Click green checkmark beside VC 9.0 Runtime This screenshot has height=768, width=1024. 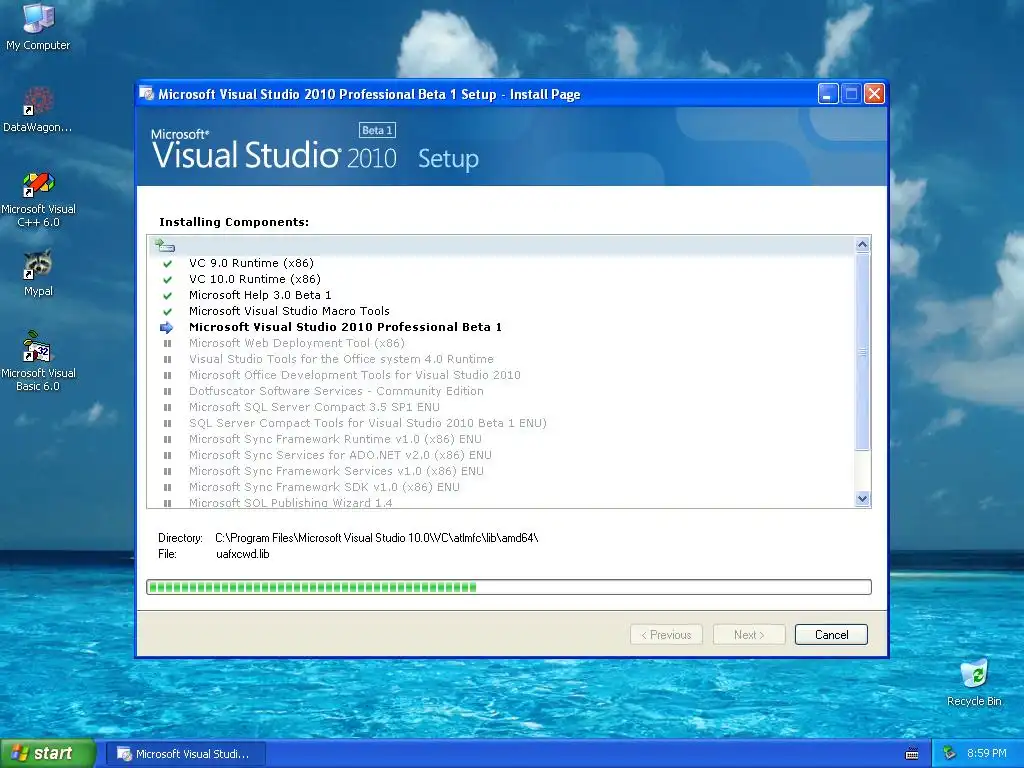coord(167,263)
